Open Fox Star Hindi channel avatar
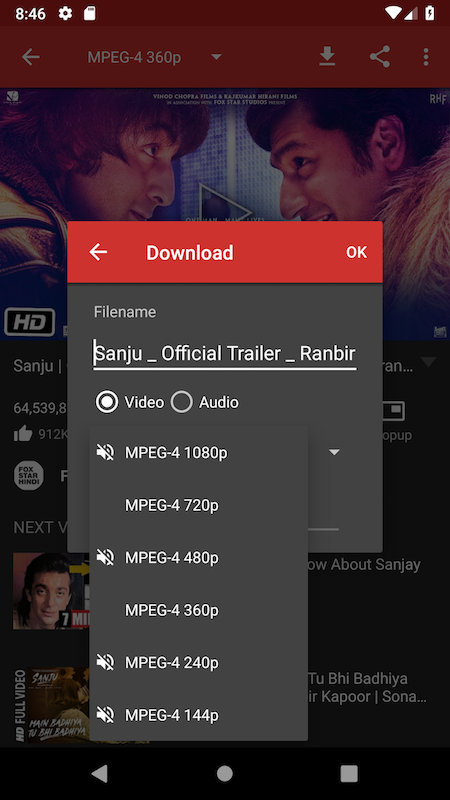Image resolution: width=450 pixels, height=800 pixels. click(x=29, y=476)
